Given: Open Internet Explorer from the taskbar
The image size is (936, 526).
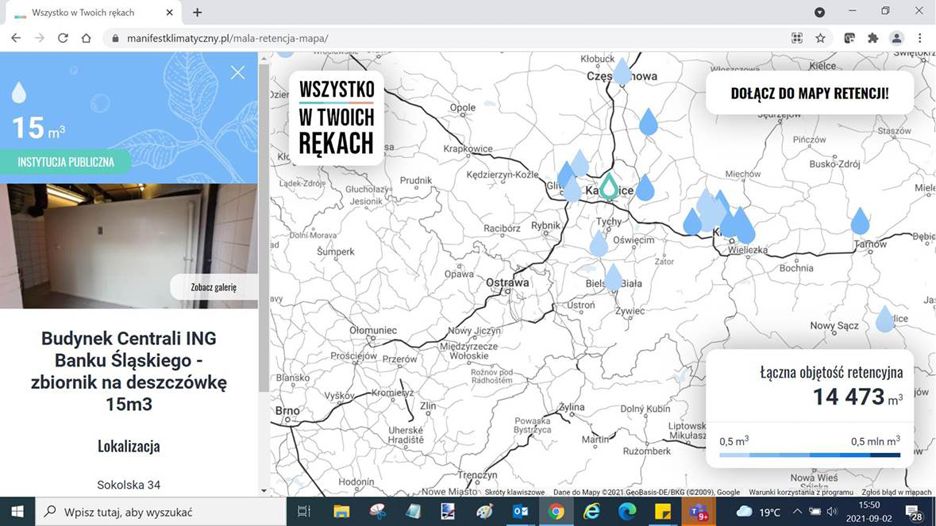Looking at the screenshot, I should 591,512.
